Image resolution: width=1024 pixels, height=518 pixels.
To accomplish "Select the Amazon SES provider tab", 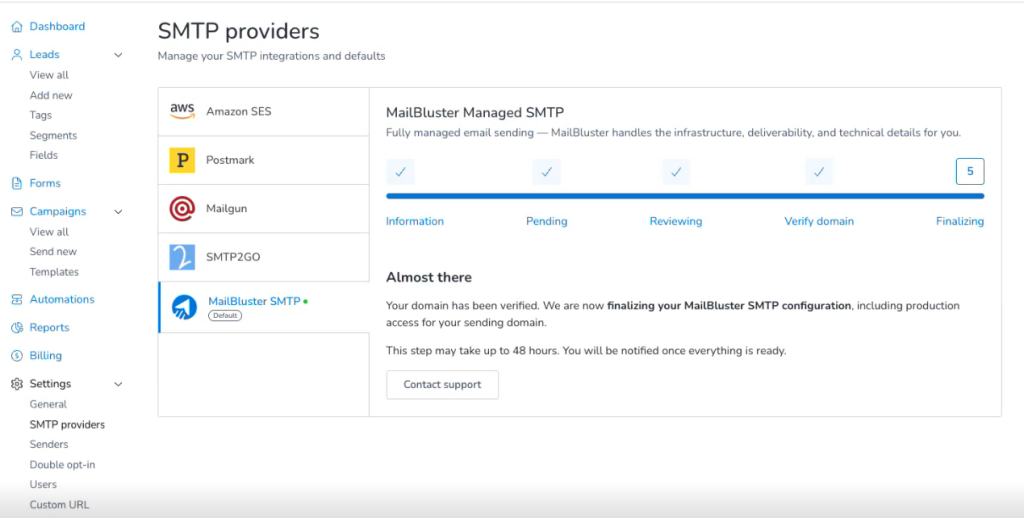I will click(x=264, y=112).
